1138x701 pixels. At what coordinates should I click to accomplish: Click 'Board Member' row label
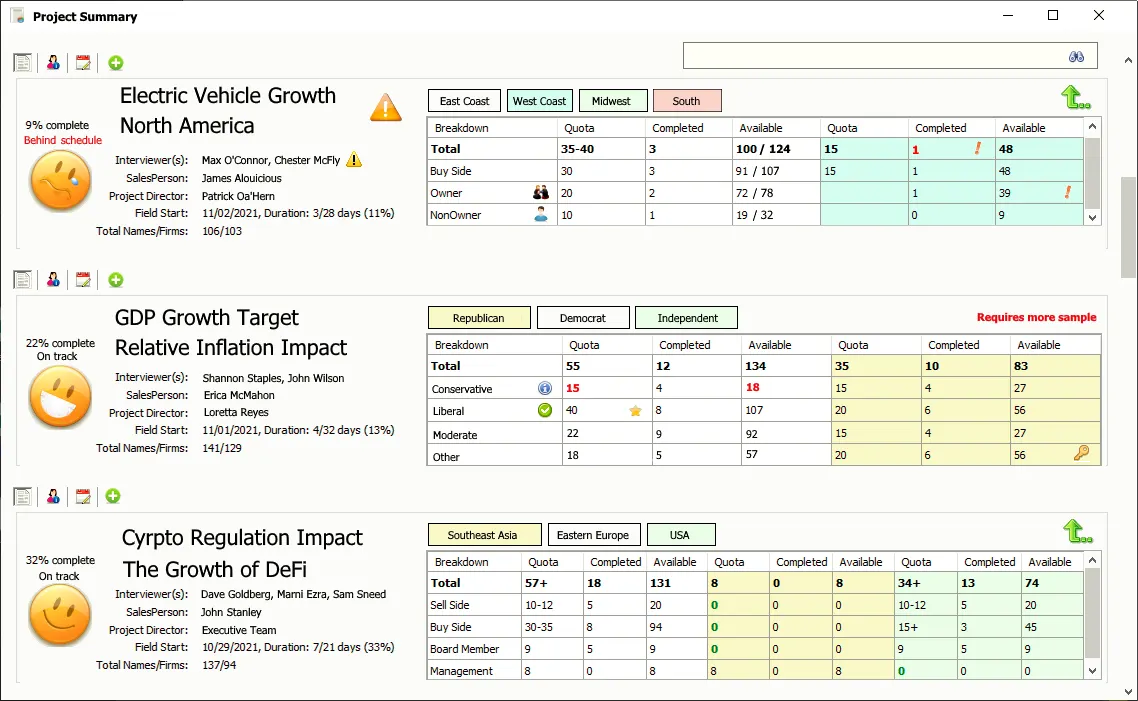click(464, 649)
